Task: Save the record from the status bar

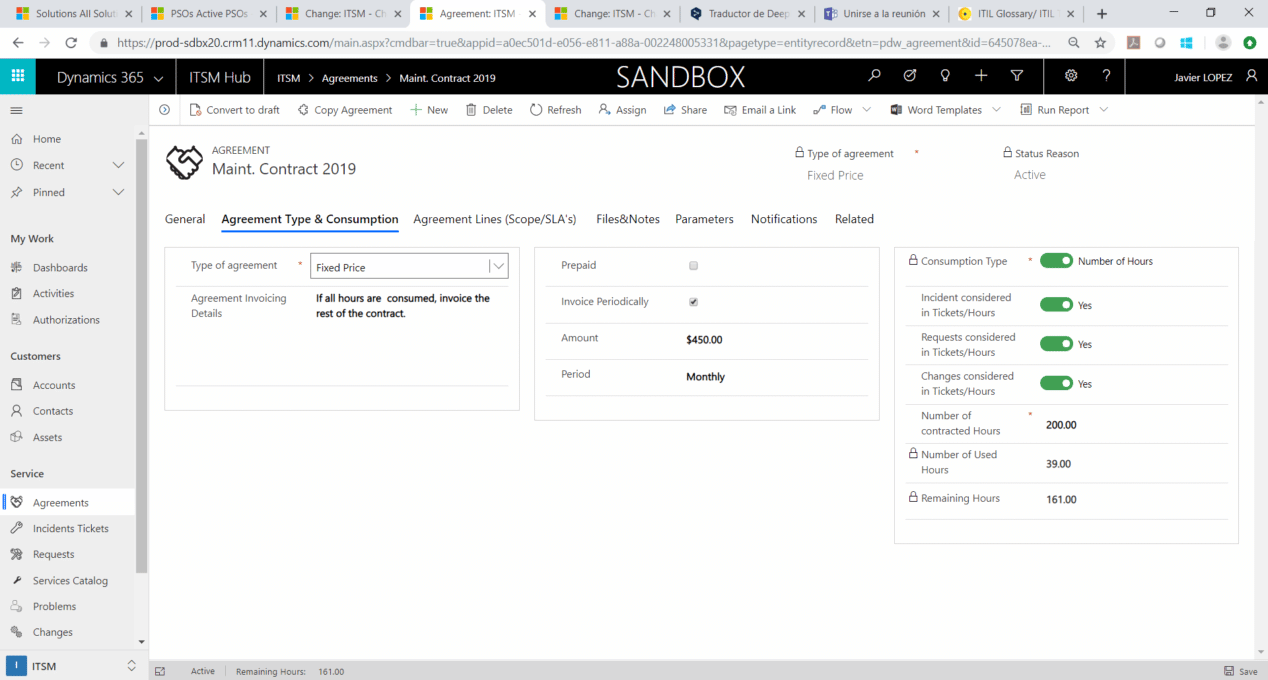Action: click(1241, 671)
